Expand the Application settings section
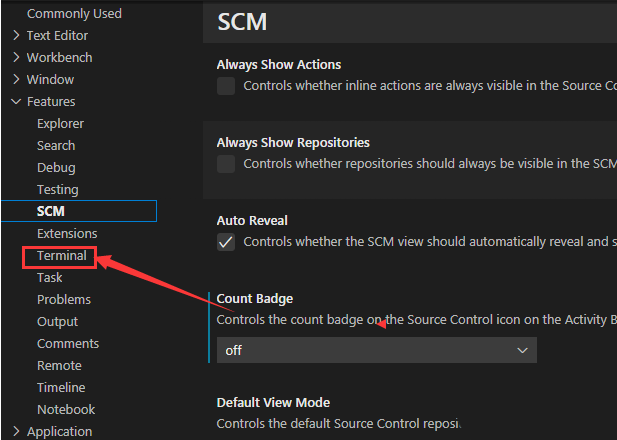 [16, 432]
